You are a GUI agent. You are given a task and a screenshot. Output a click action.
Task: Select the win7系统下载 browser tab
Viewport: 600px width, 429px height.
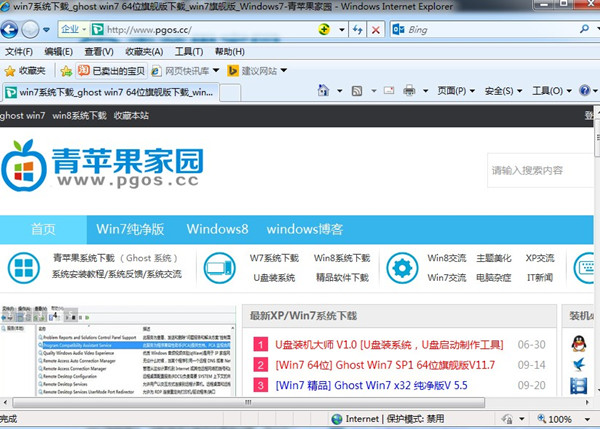click(111, 92)
